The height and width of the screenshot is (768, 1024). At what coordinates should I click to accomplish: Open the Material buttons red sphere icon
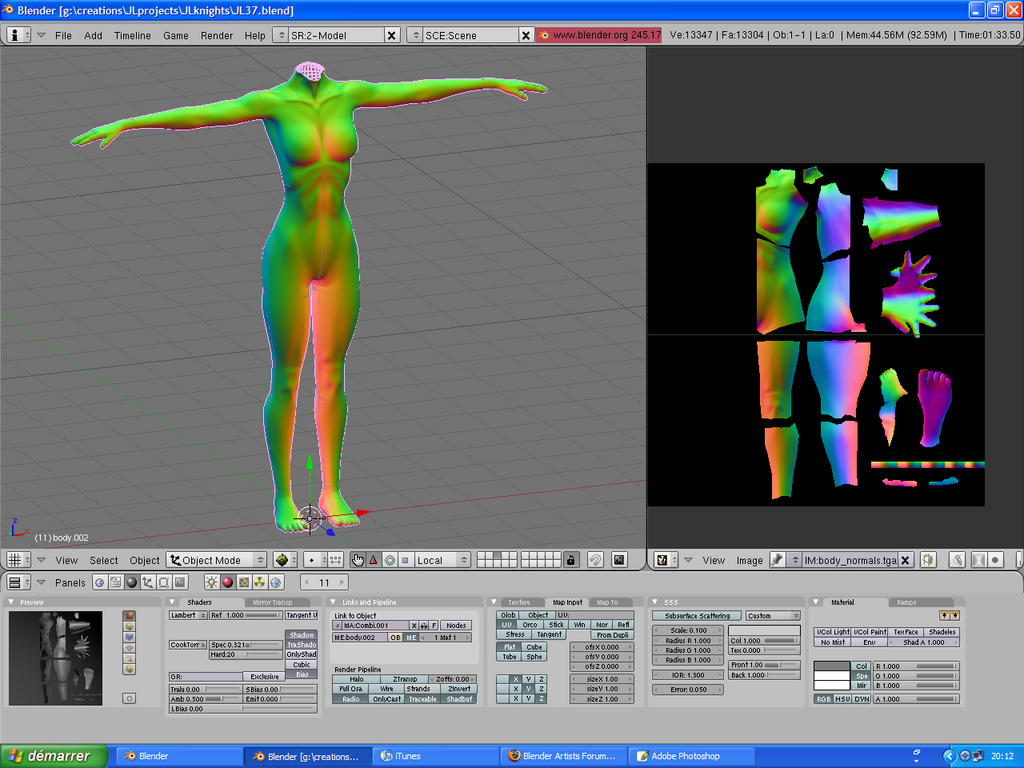coord(227,582)
